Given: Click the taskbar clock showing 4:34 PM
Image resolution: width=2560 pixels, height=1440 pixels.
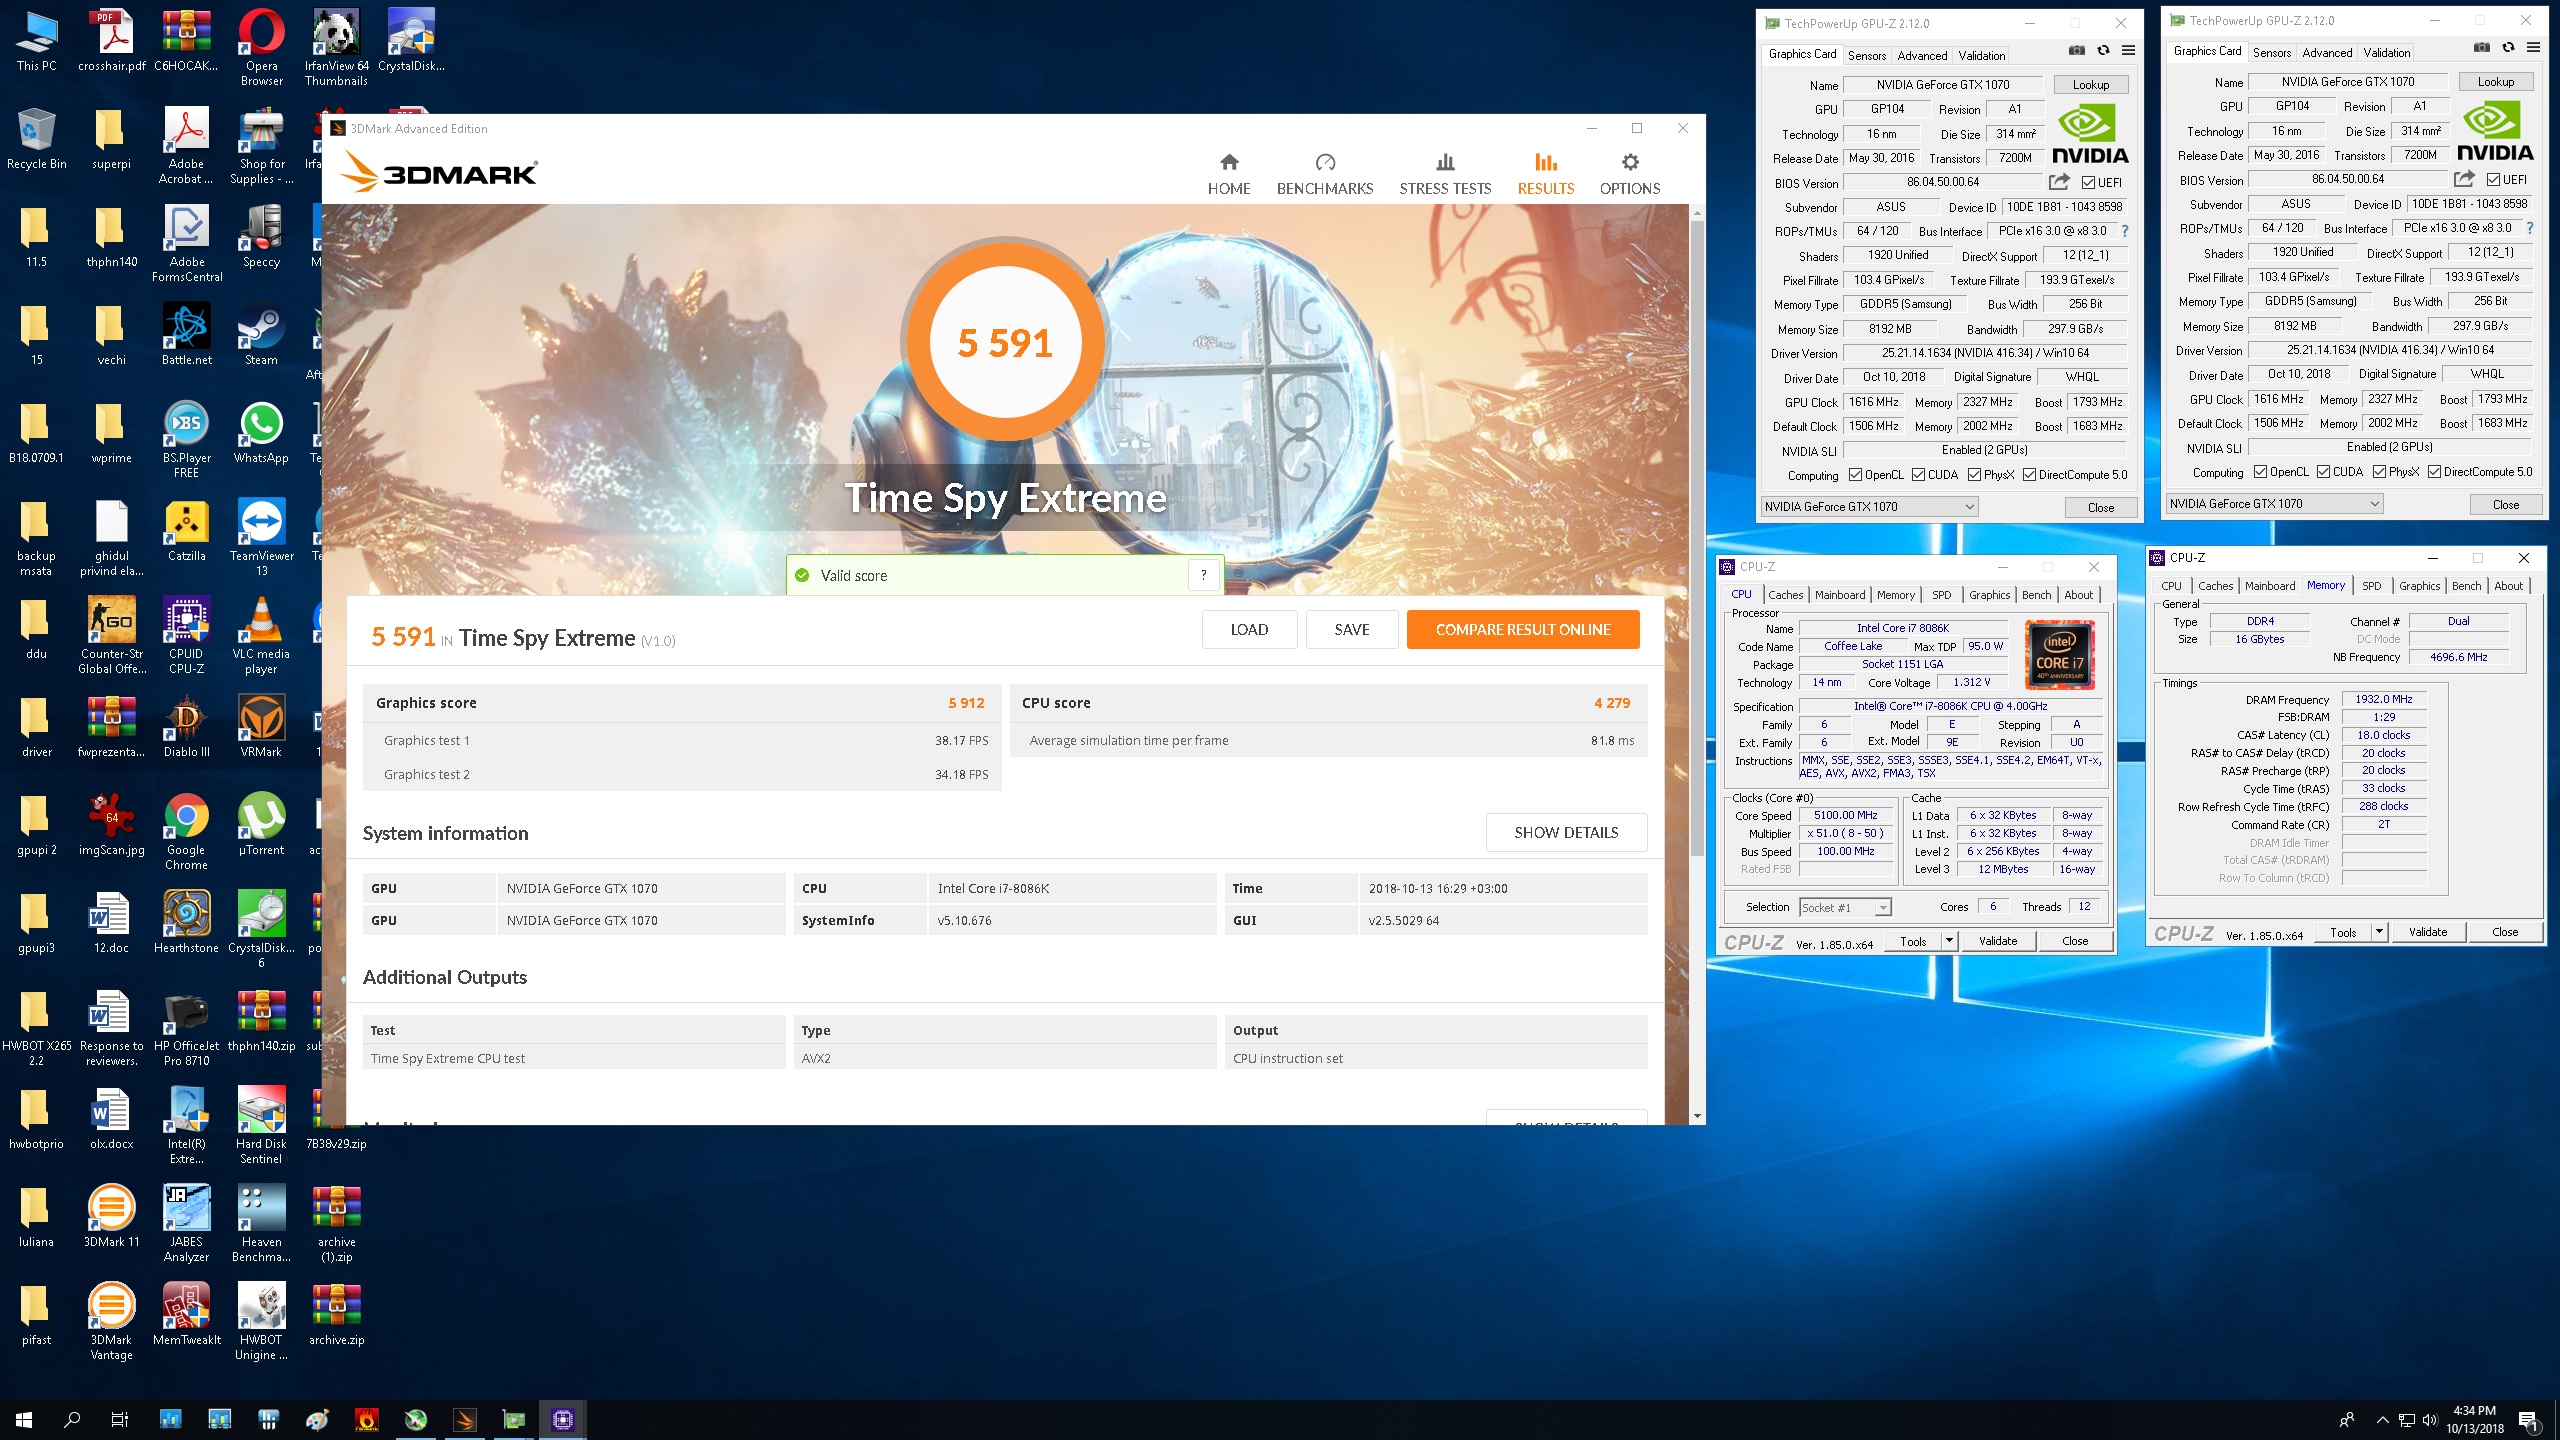Looking at the screenshot, I should click(2475, 1420).
